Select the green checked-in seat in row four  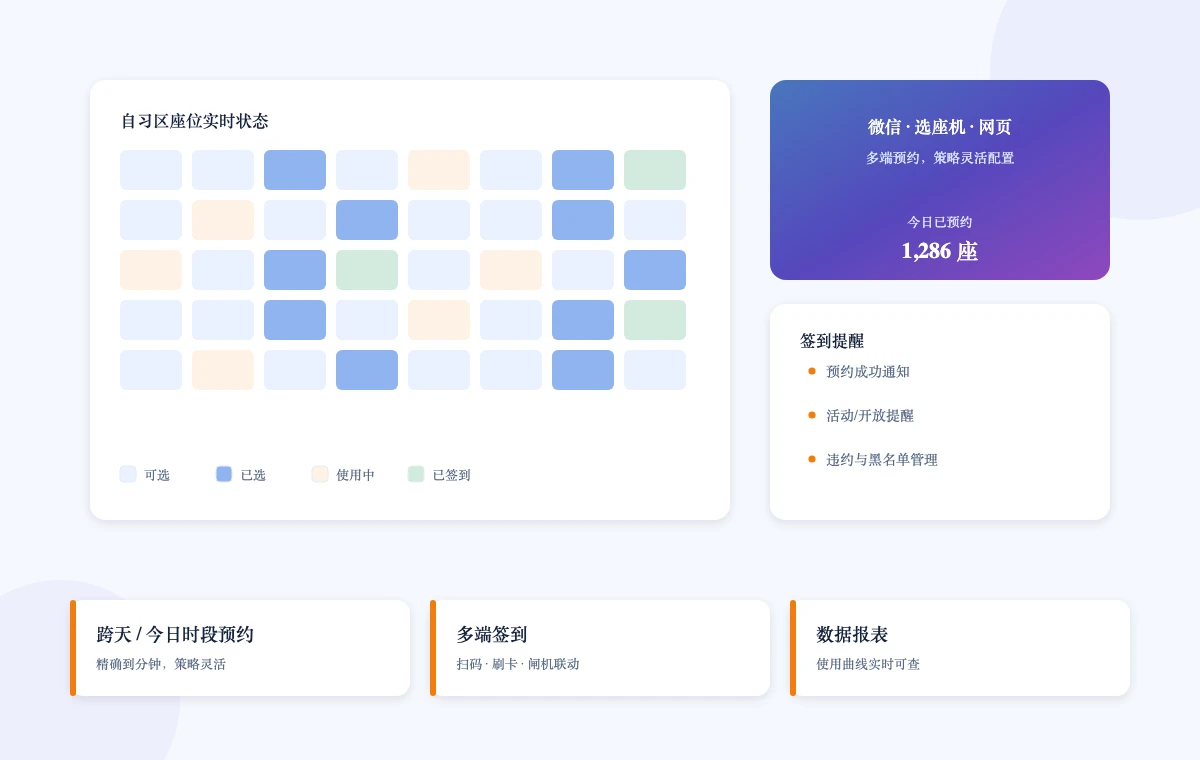[655, 320]
